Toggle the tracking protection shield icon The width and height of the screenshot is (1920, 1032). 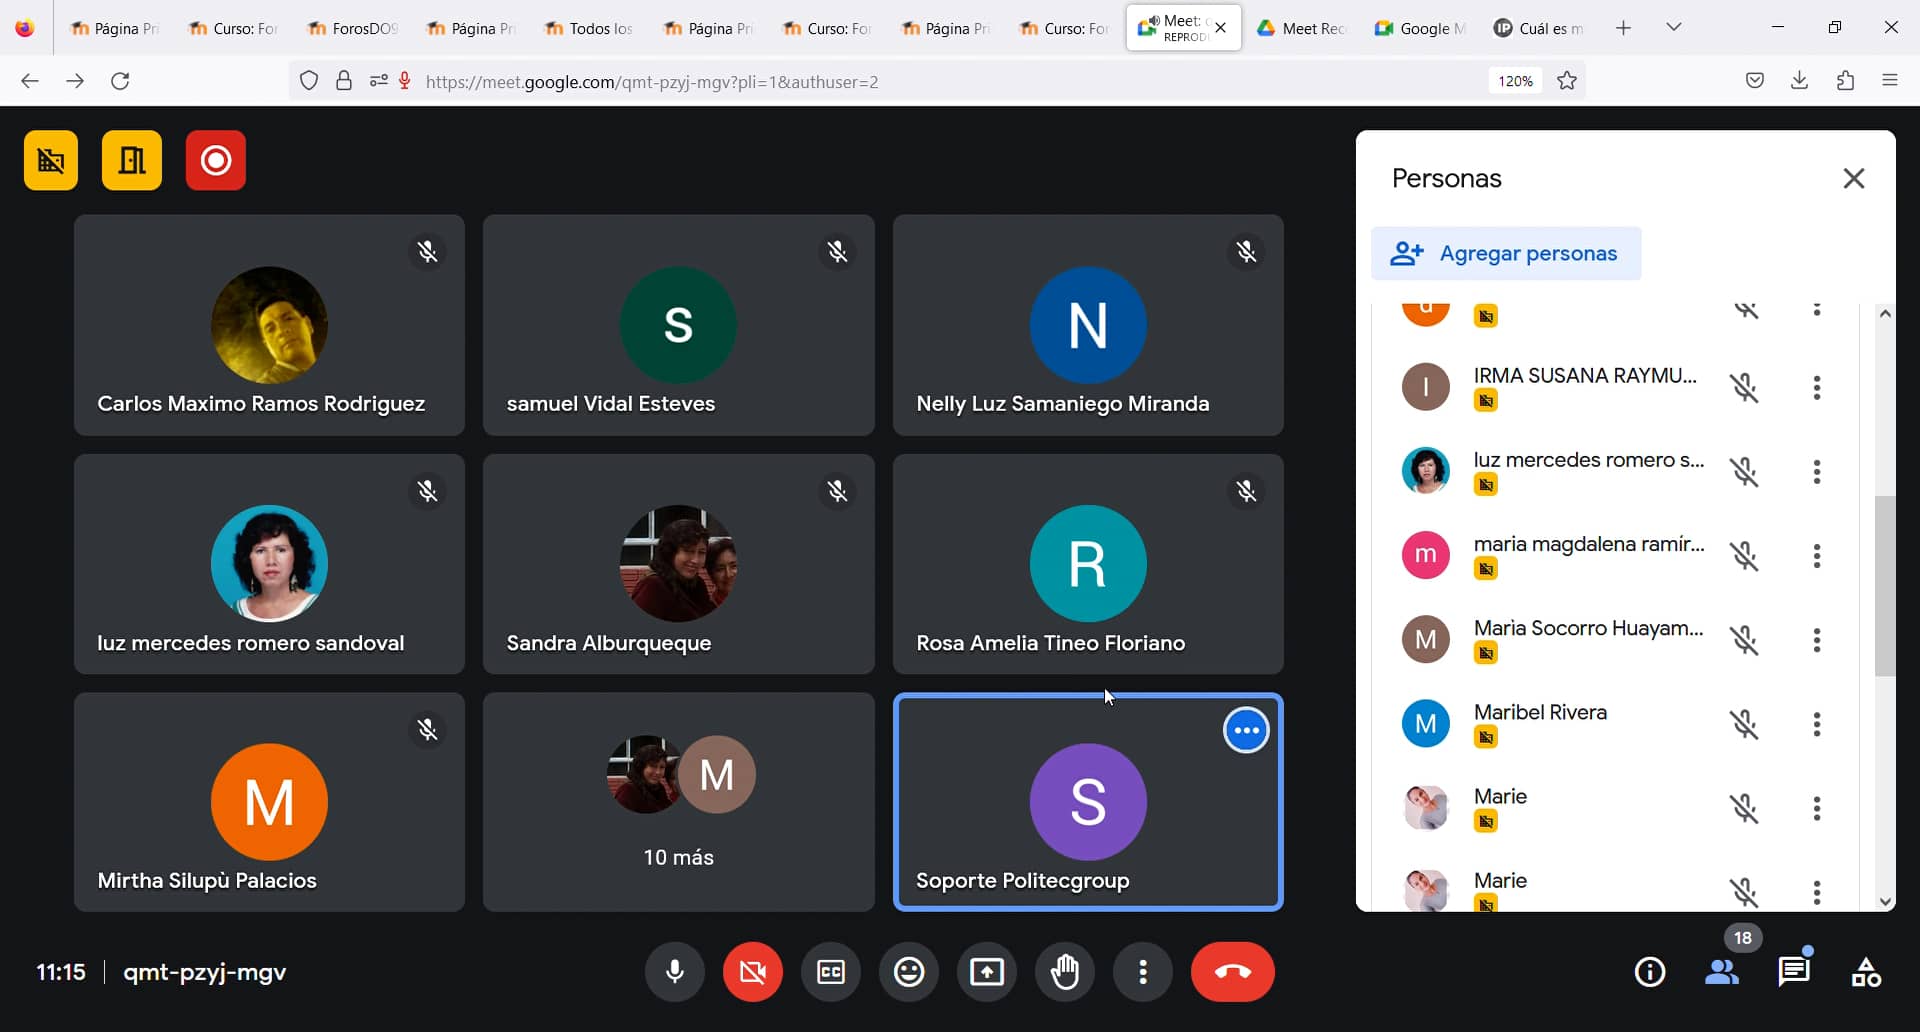[308, 81]
